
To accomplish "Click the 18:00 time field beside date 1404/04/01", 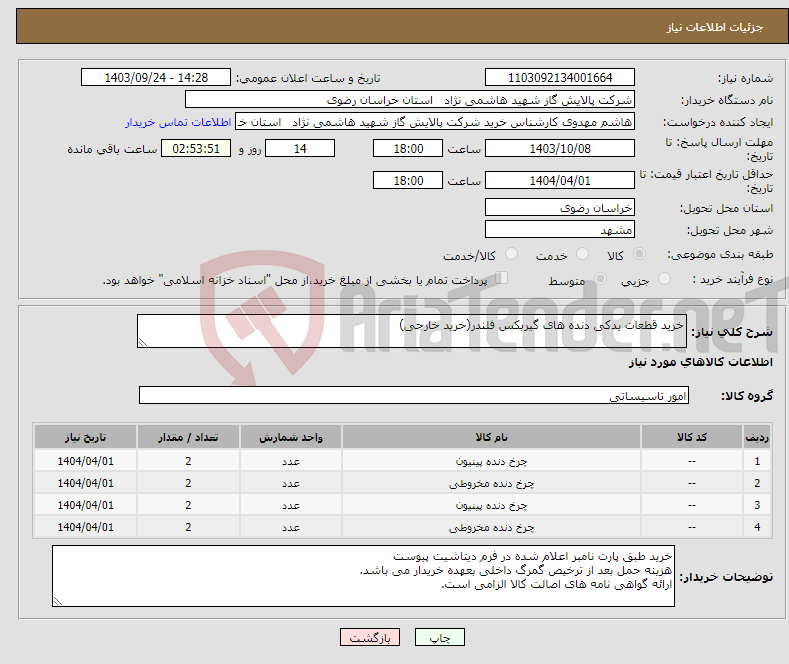I will point(408,180).
